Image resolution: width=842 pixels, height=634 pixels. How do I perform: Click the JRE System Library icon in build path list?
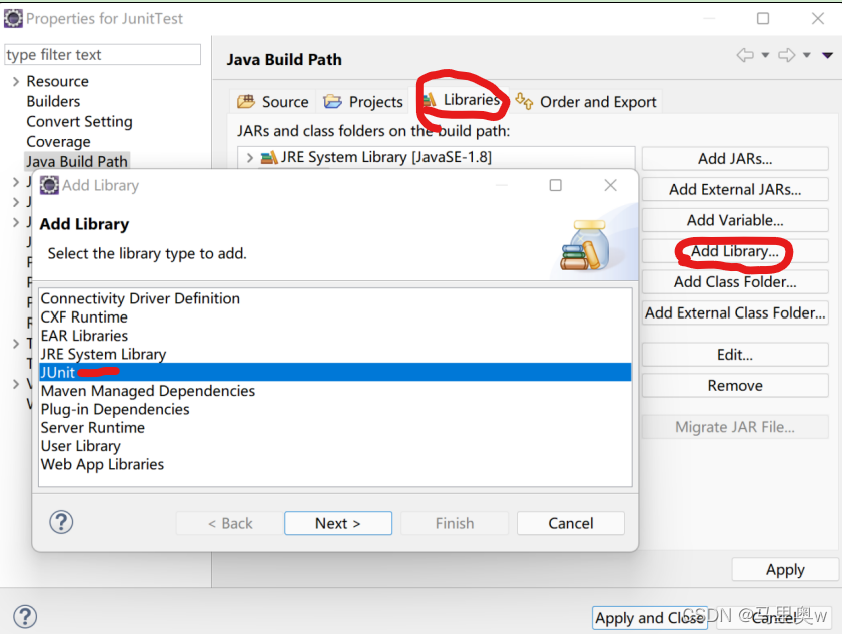(x=268, y=157)
